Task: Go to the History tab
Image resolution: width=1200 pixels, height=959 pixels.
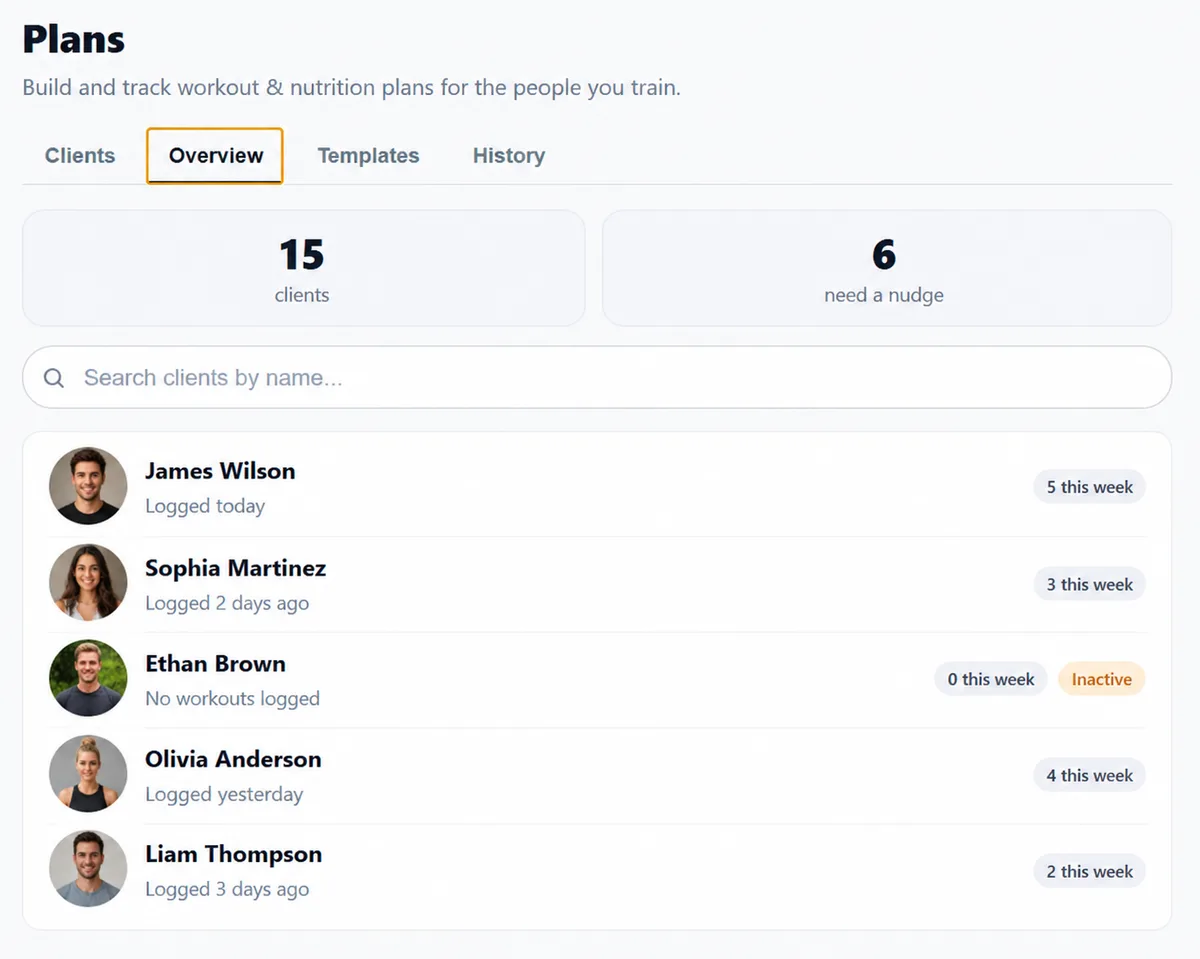Action: pos(509,156)
